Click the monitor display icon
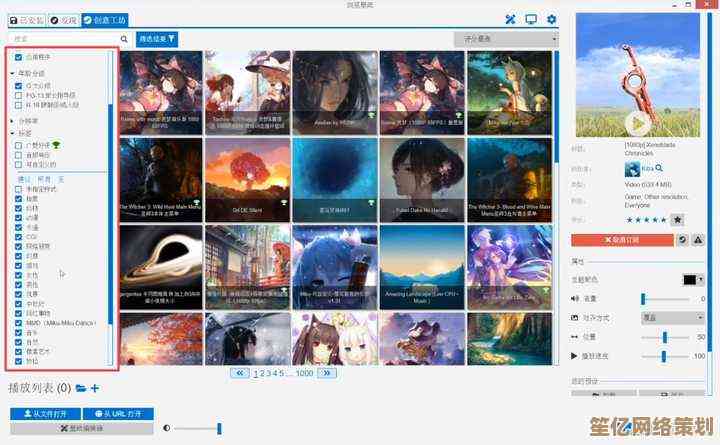This screenshot has width=720, height=445. click(x=531, y=19)
